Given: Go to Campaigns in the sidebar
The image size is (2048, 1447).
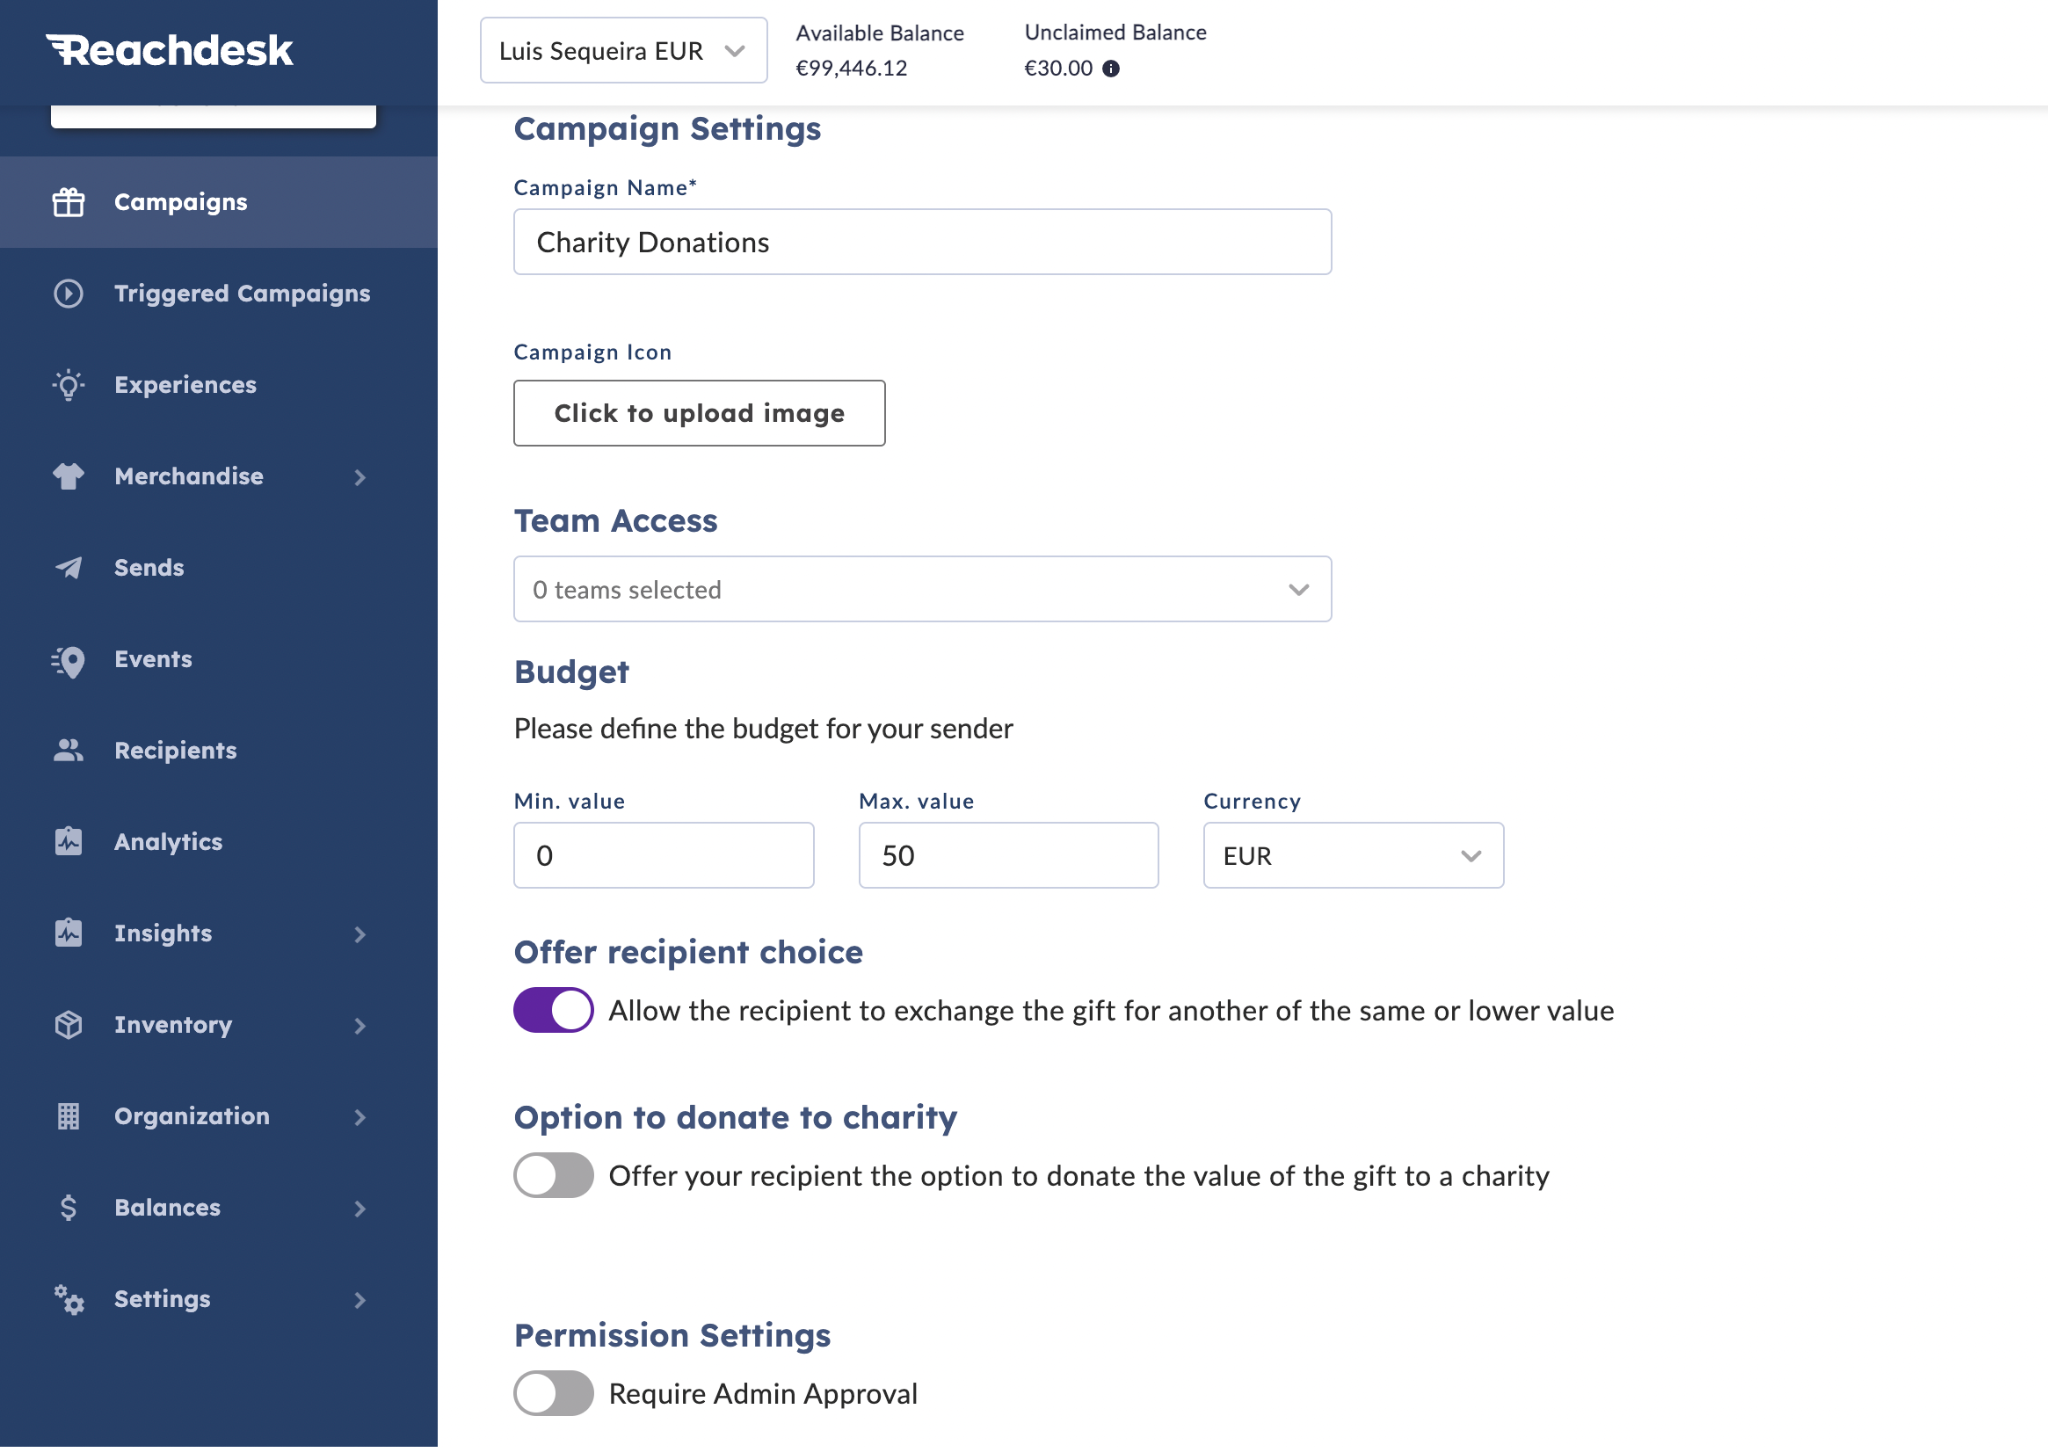Looking at the screenshot, I should click(219, 202).
